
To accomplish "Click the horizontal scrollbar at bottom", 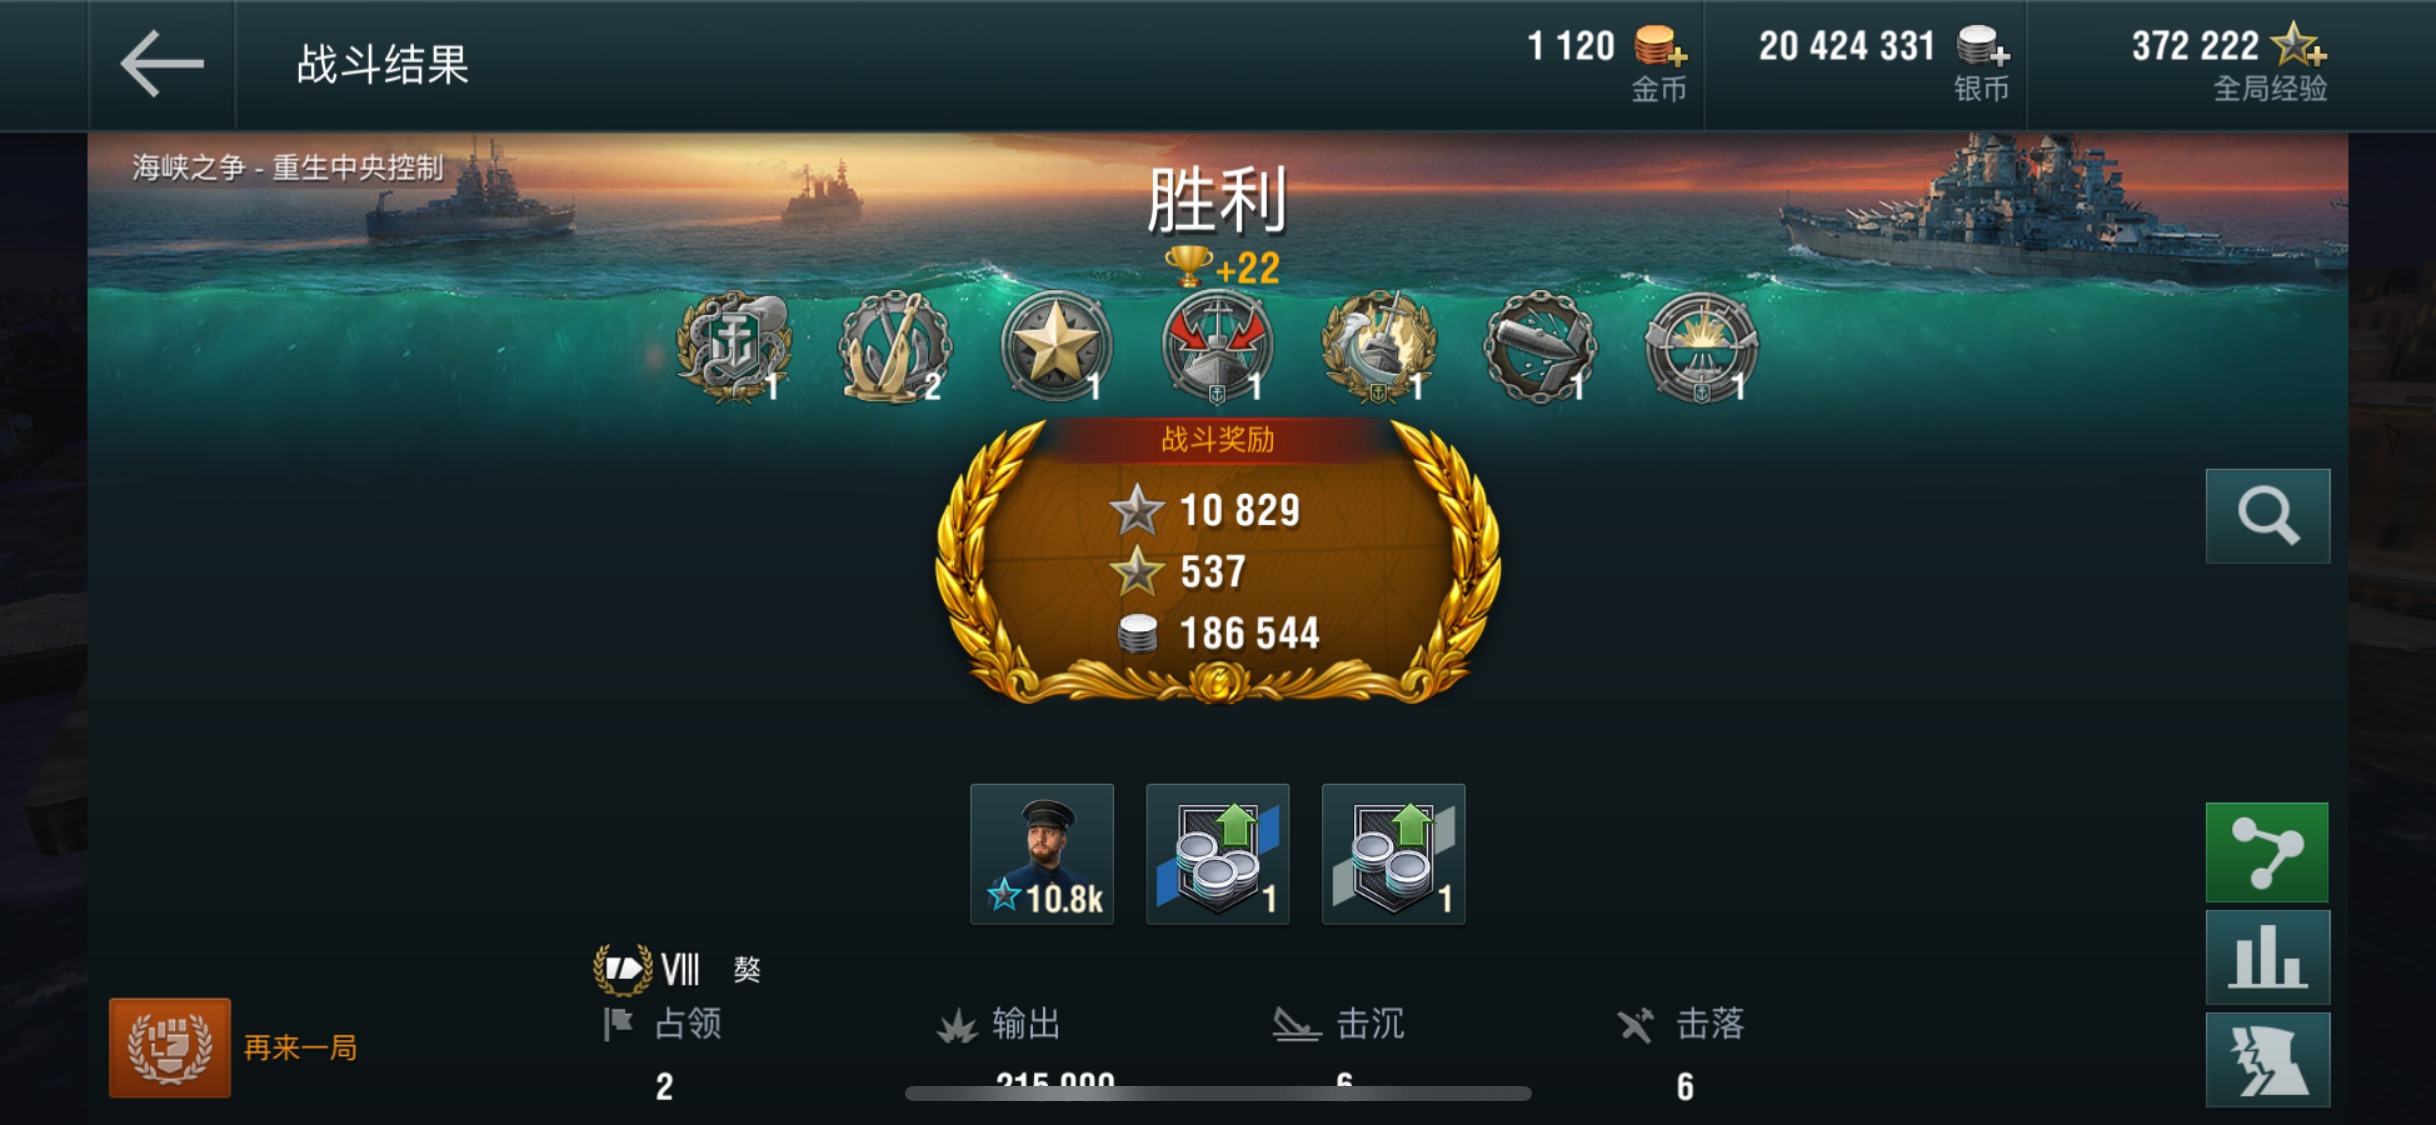I will (1218, 1093).
